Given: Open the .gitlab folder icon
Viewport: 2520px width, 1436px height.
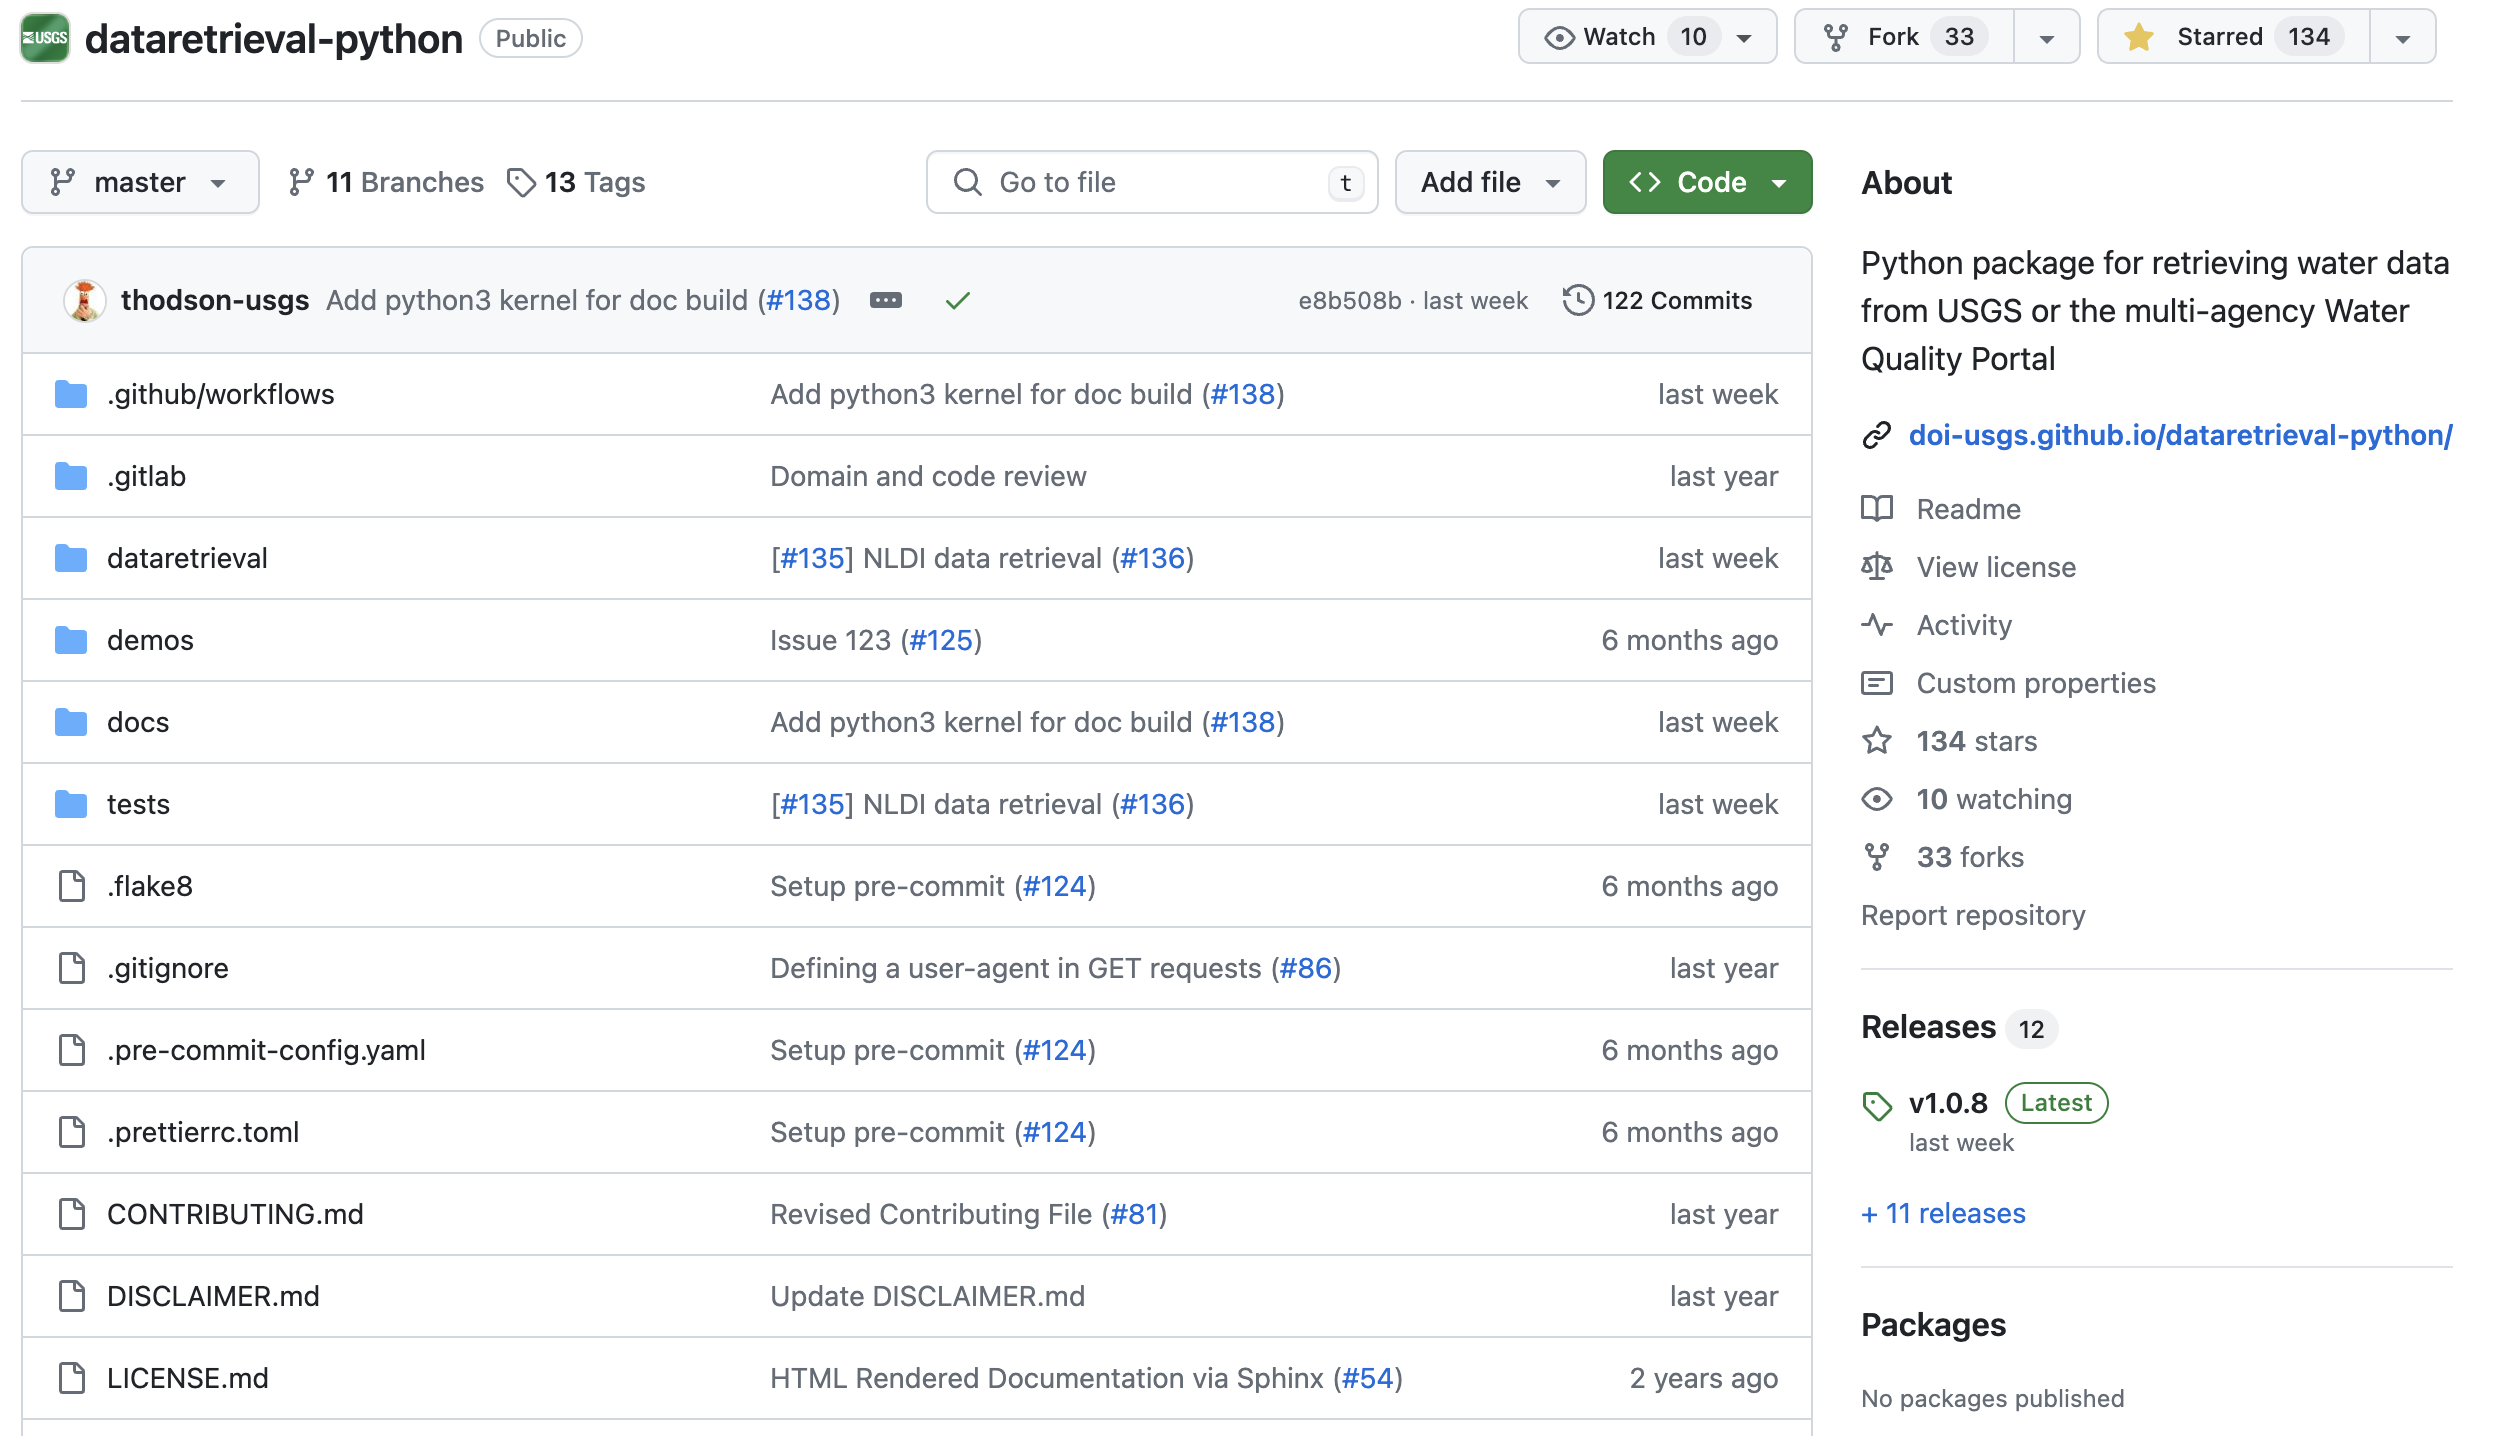Looking at the screenshot, I should [x=71, y=476].
